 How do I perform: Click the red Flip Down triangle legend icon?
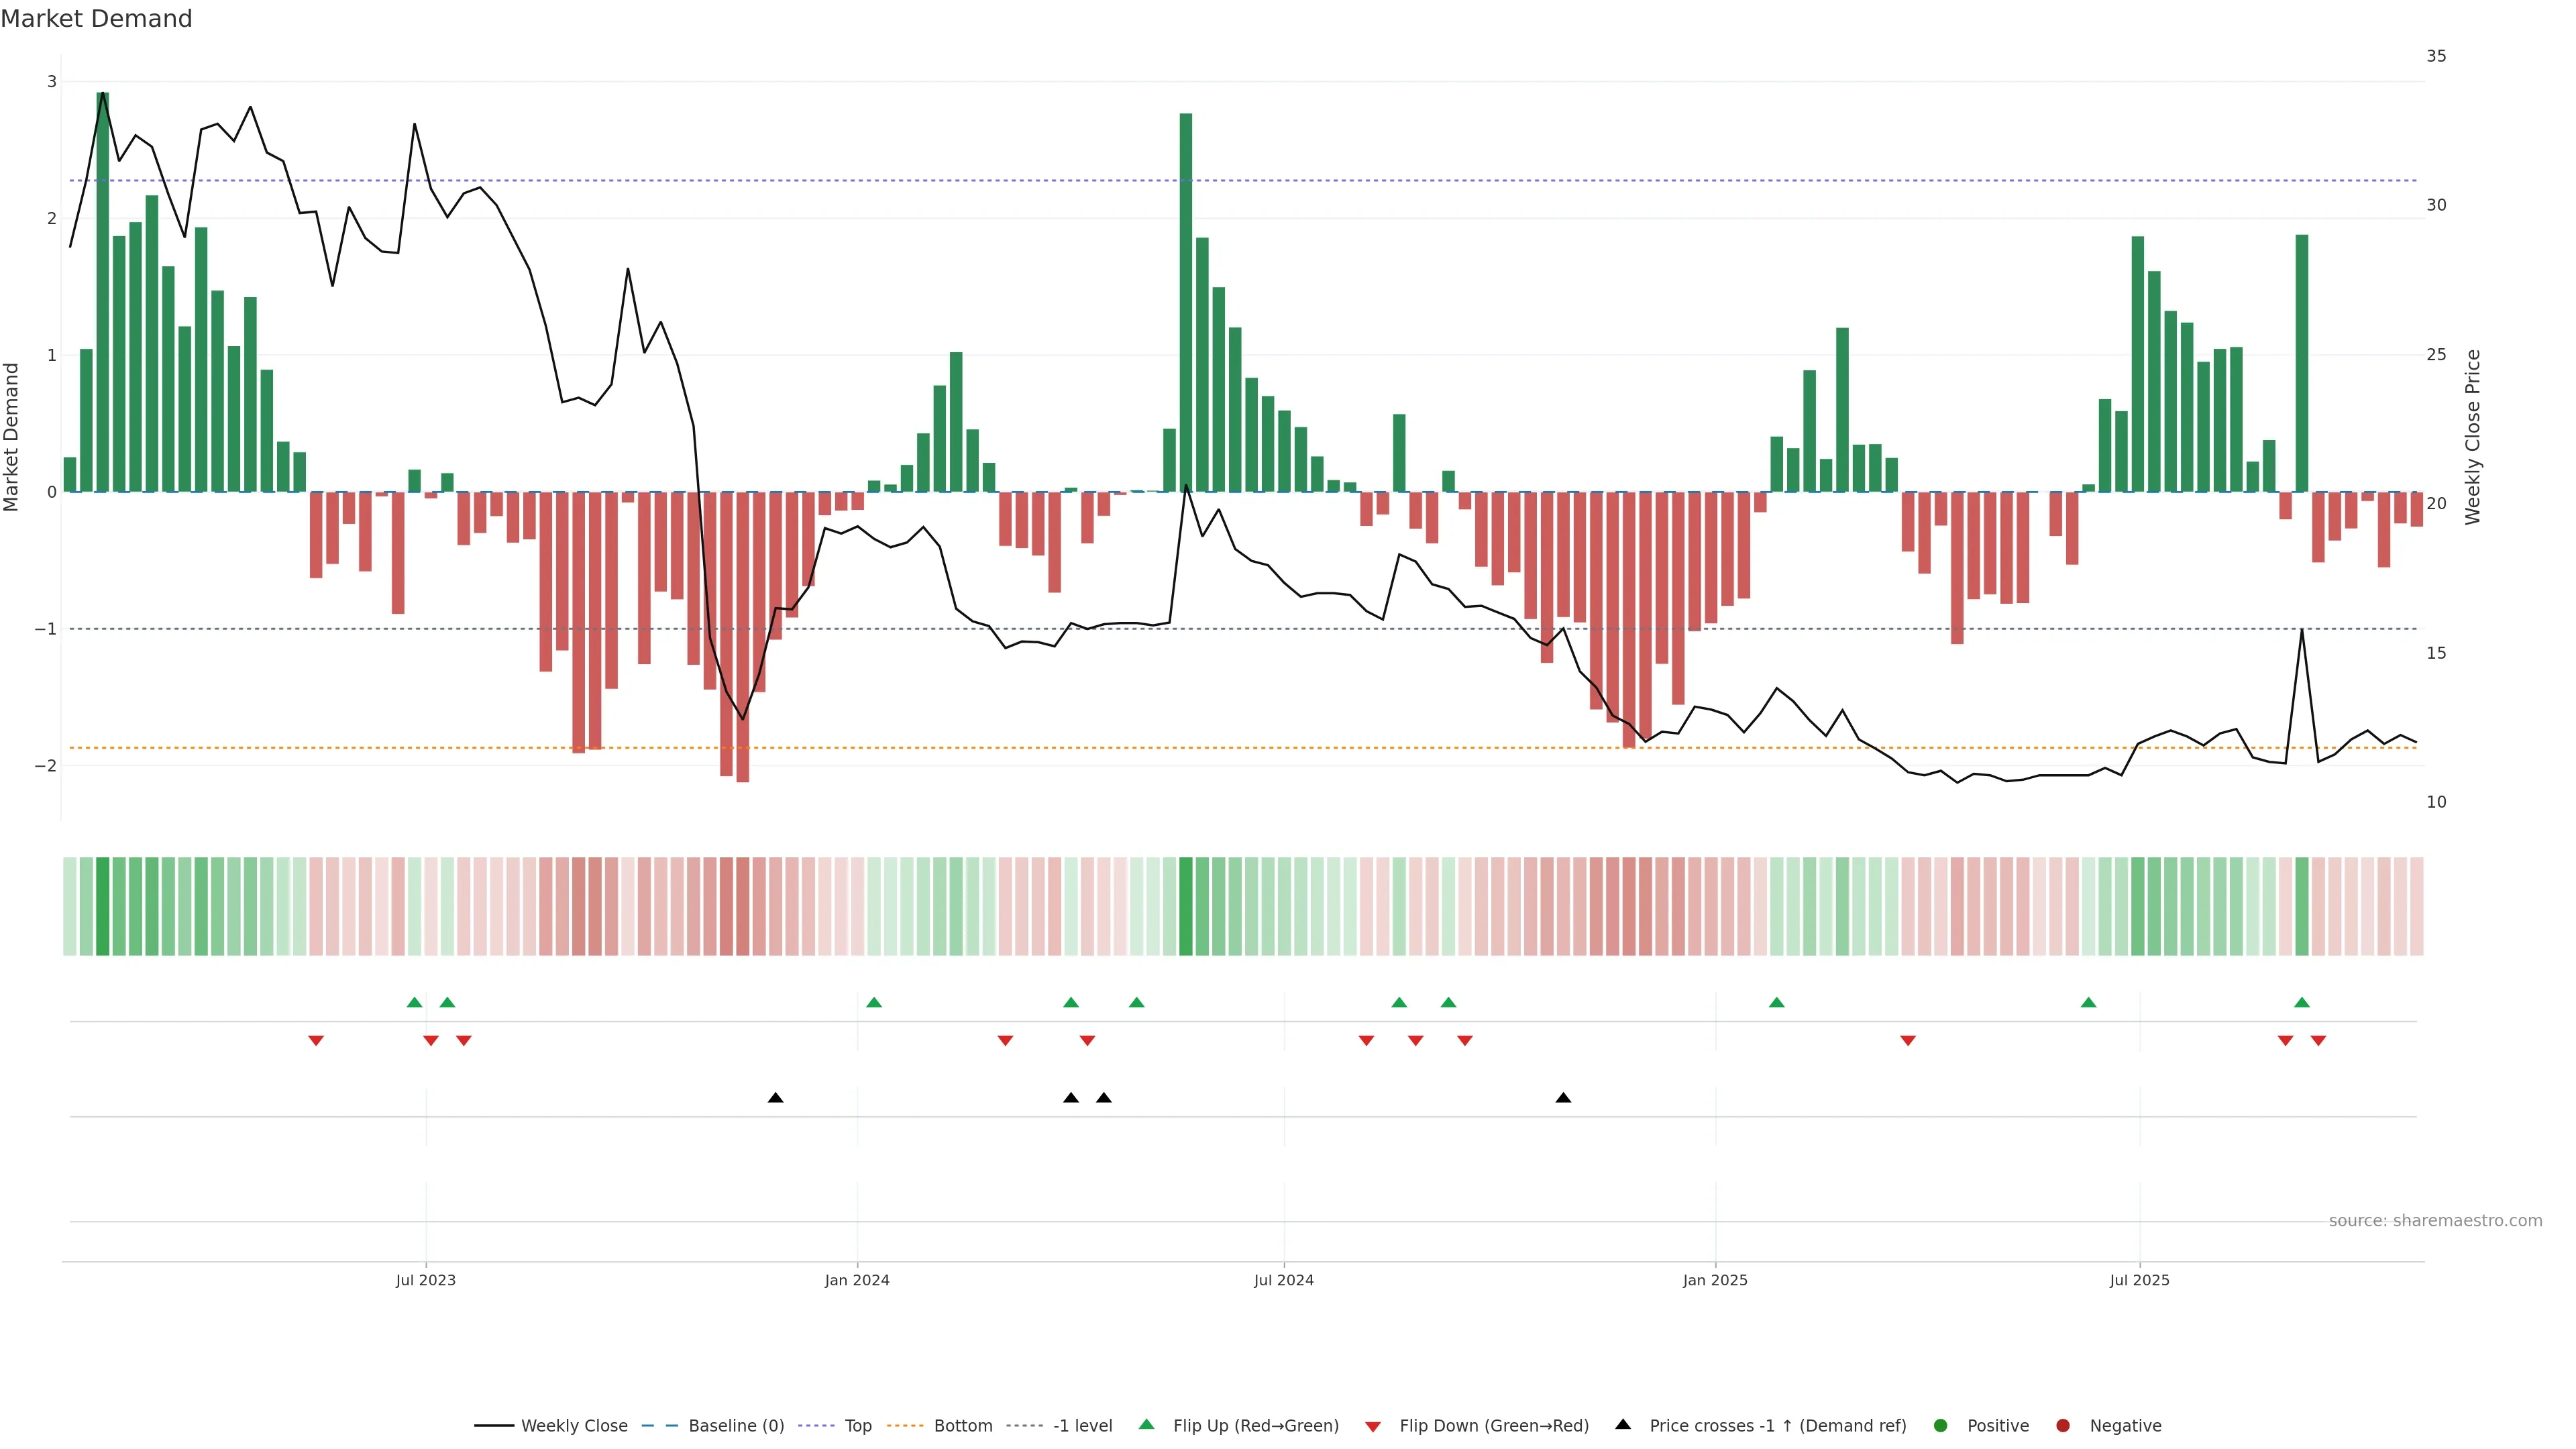pyautogui.click(x=1373, y=1426)
